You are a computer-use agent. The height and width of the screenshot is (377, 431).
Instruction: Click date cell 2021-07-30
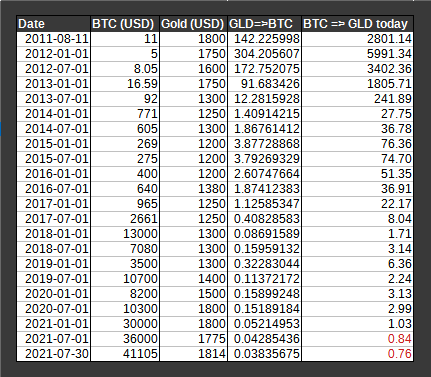coord(53,354)
